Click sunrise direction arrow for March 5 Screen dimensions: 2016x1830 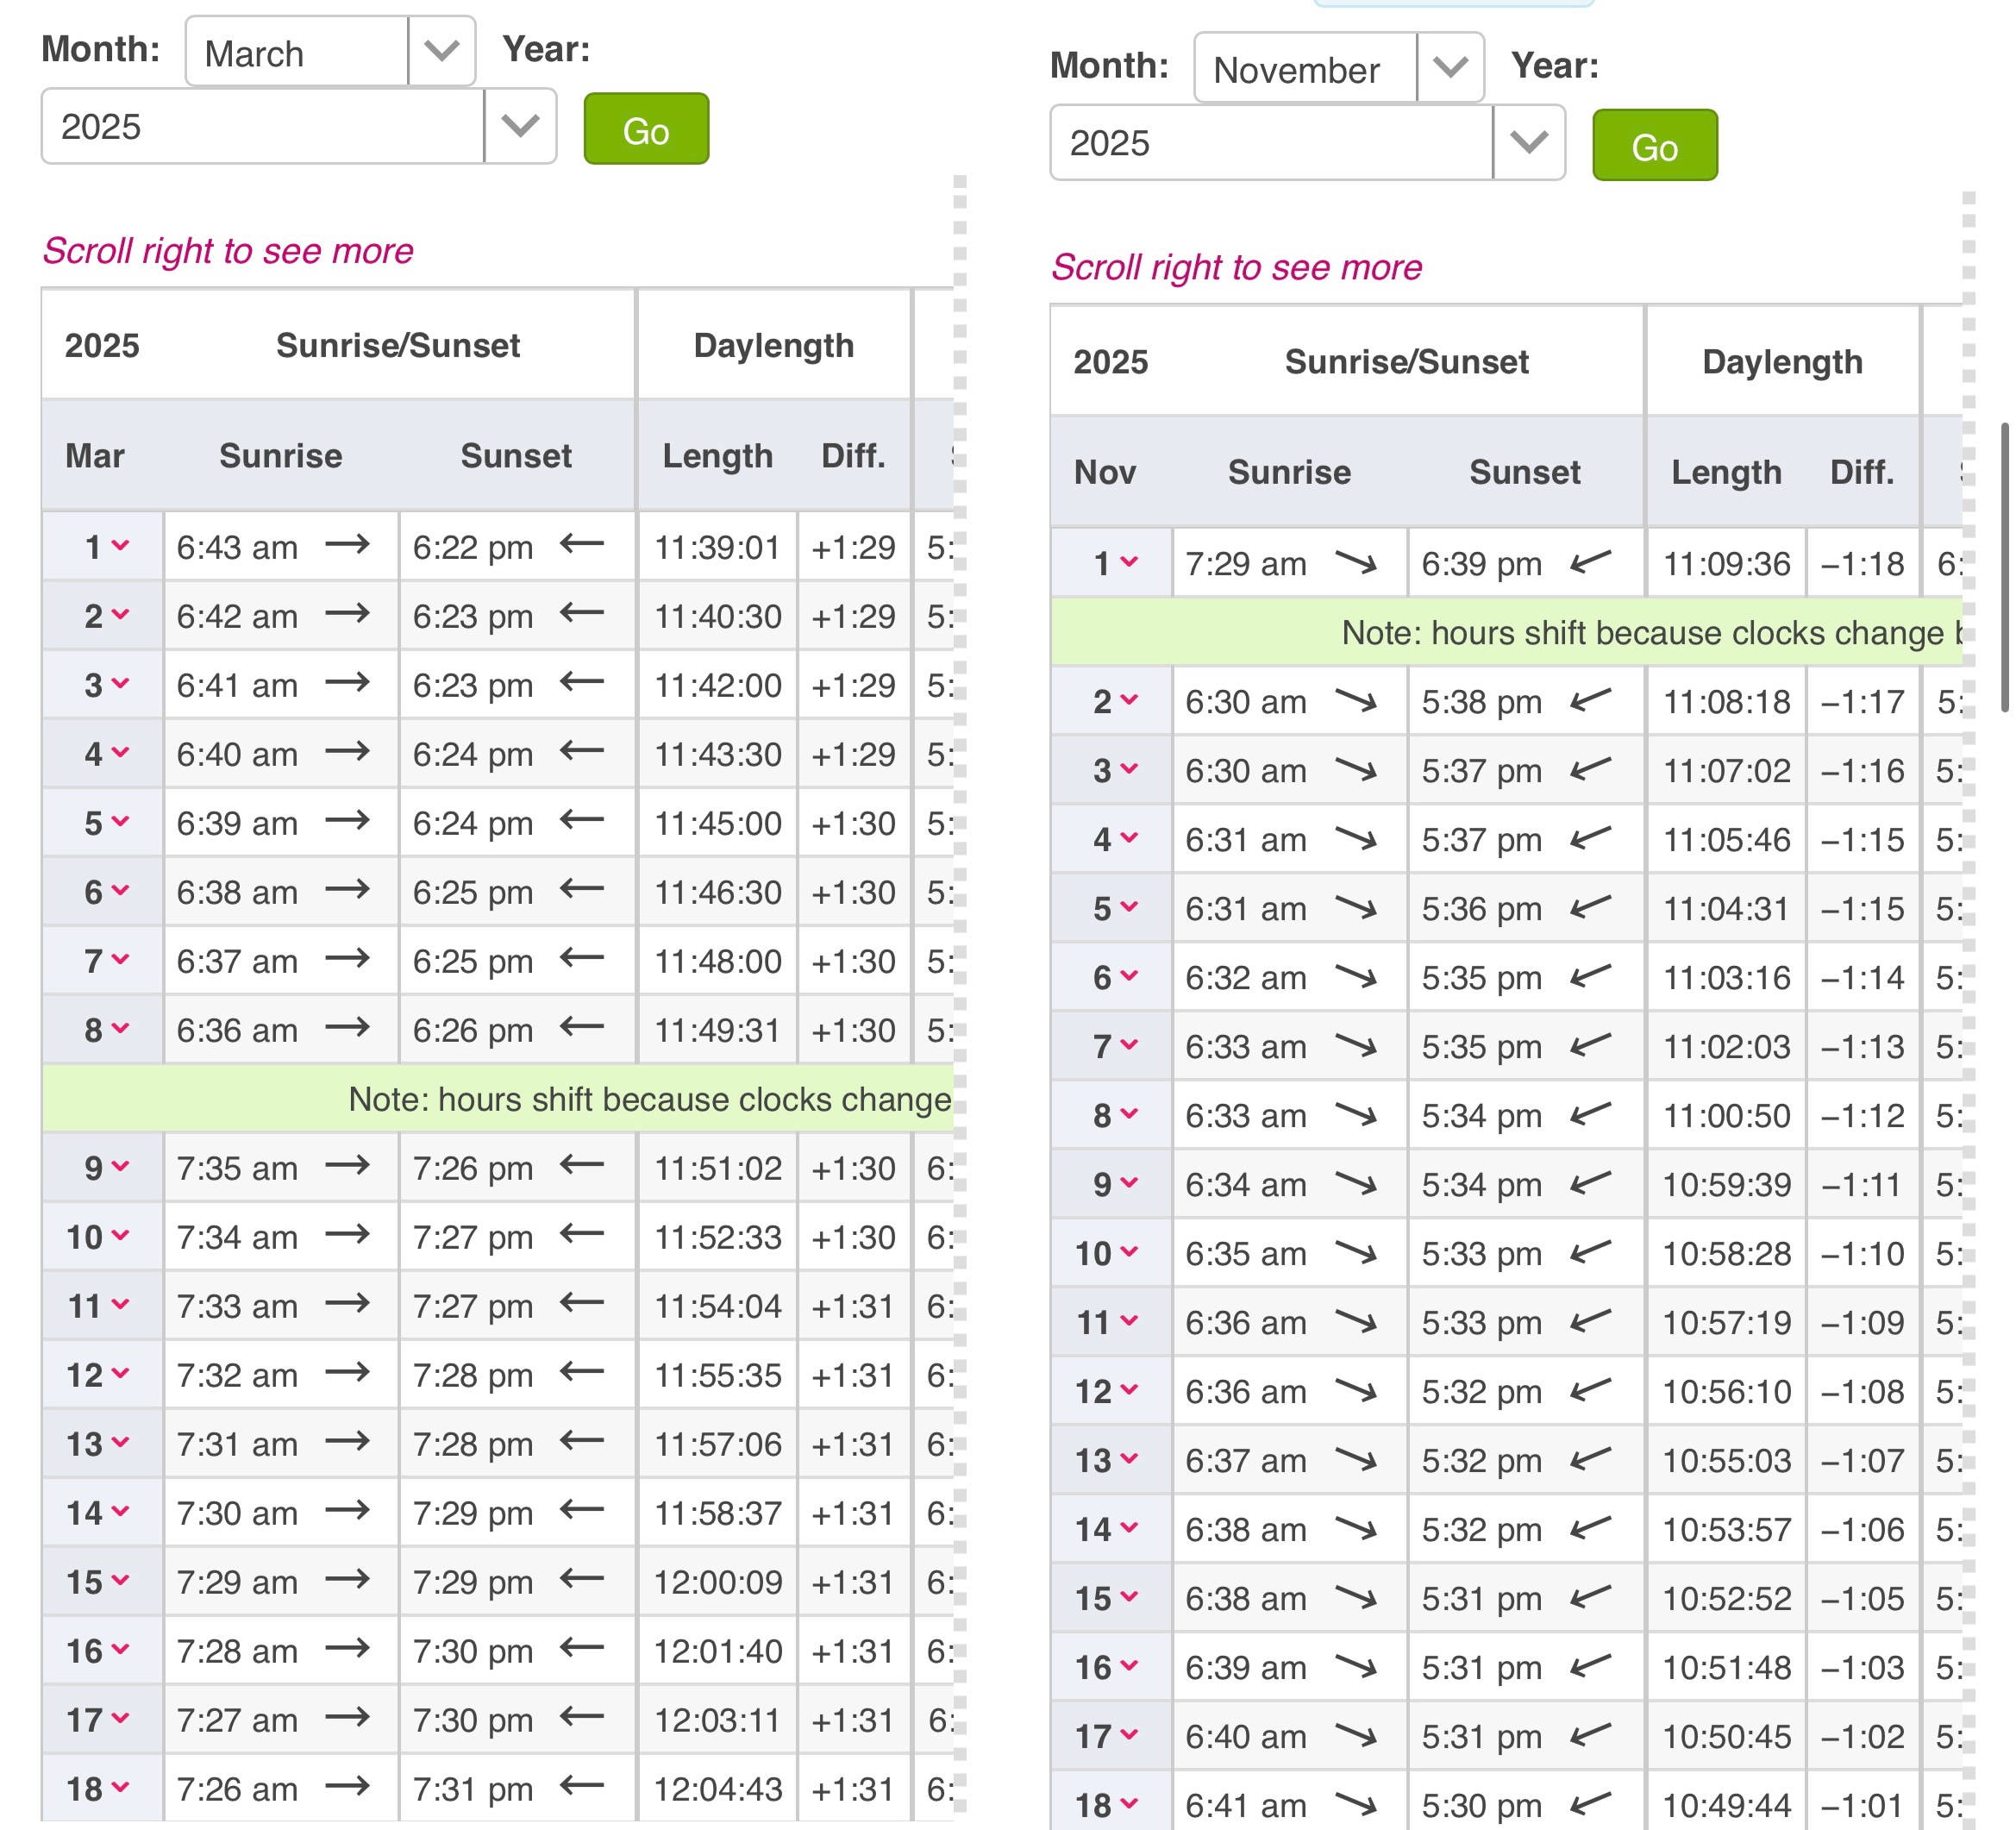(x=347, y=821)
